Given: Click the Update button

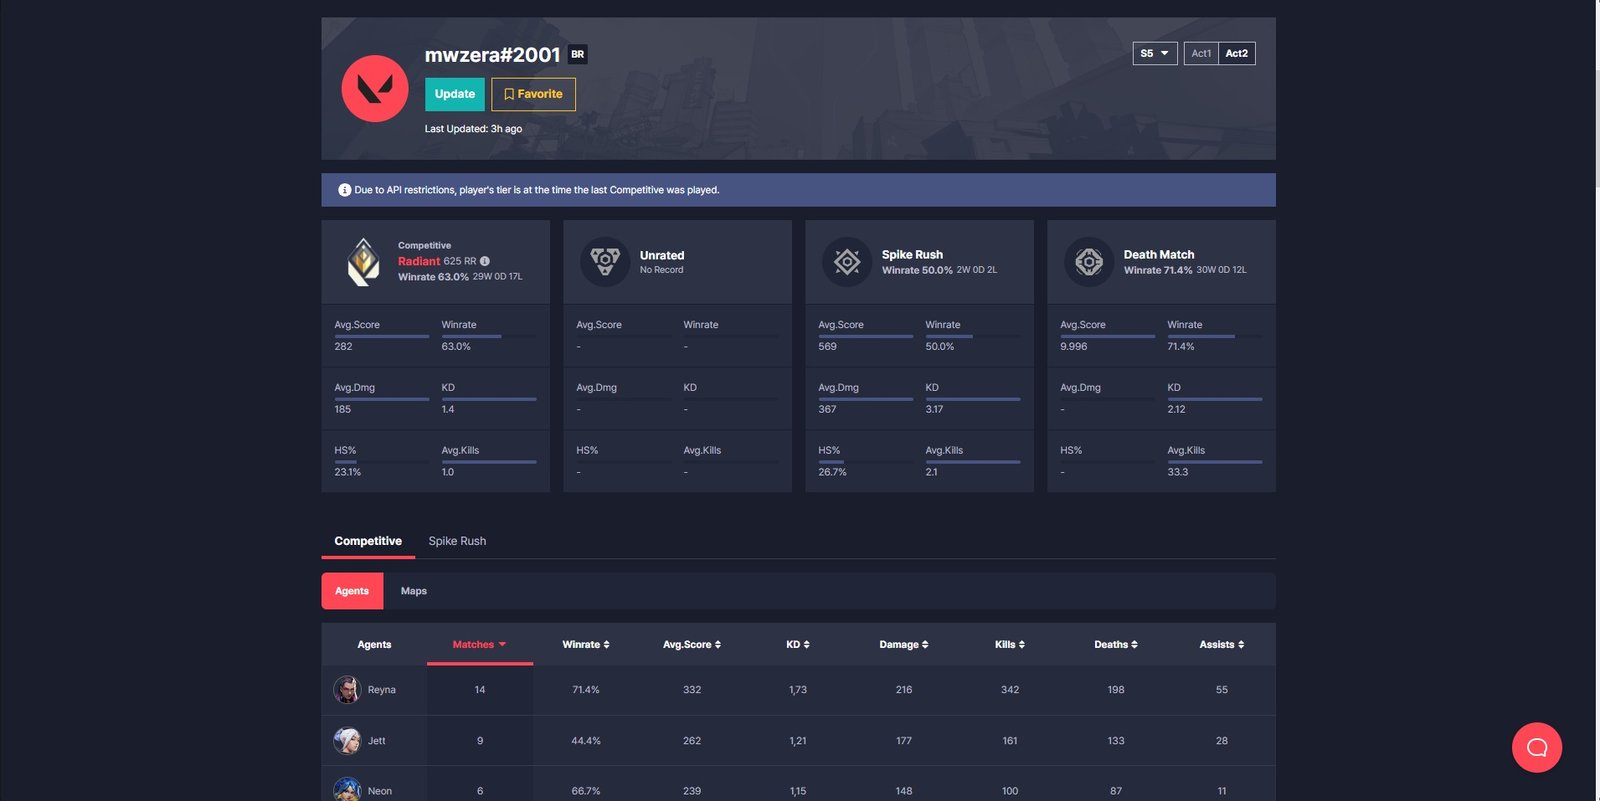Looking at the screenshot, I should [x=455, y=94].
